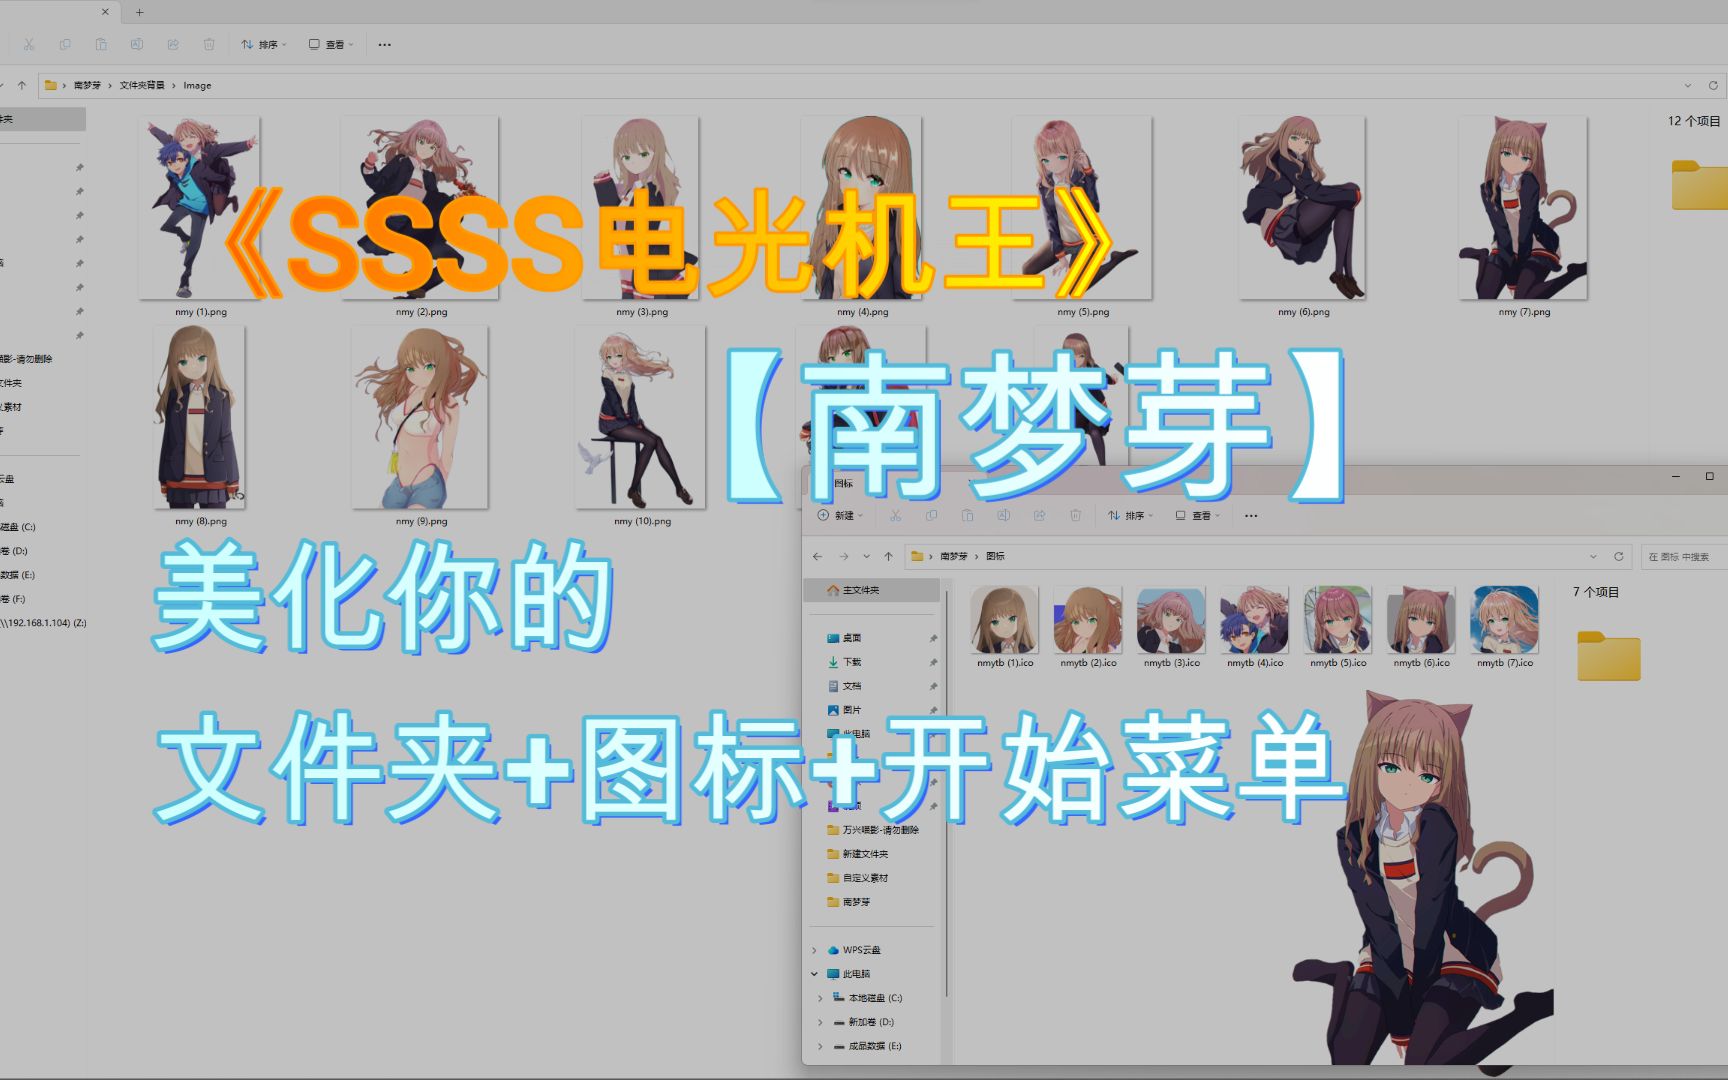Click file name nmy (3).png

pos(642,312)
